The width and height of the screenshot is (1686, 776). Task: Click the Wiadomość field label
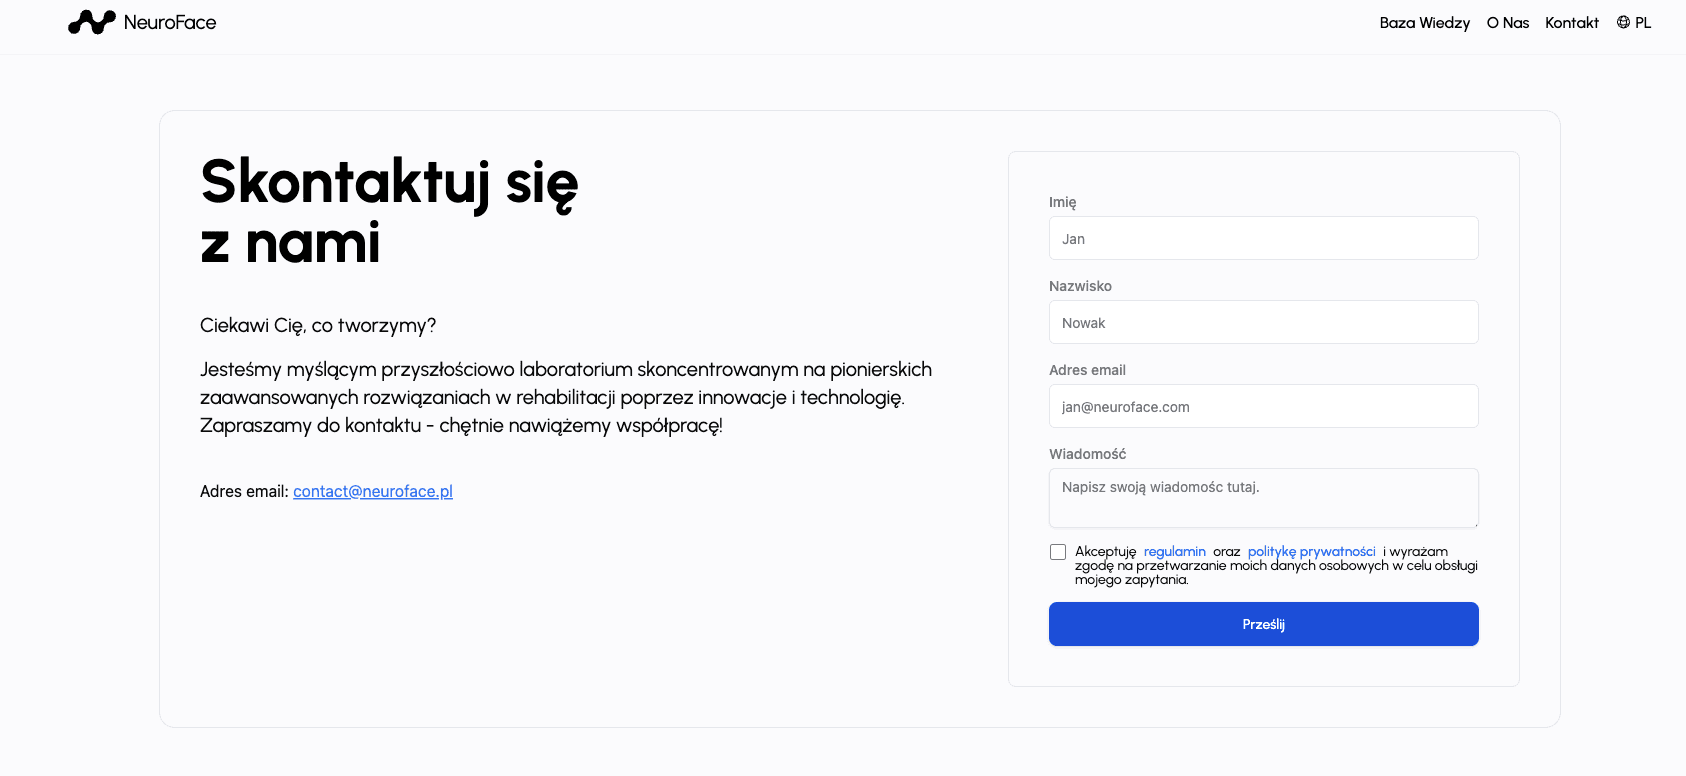1087,454
